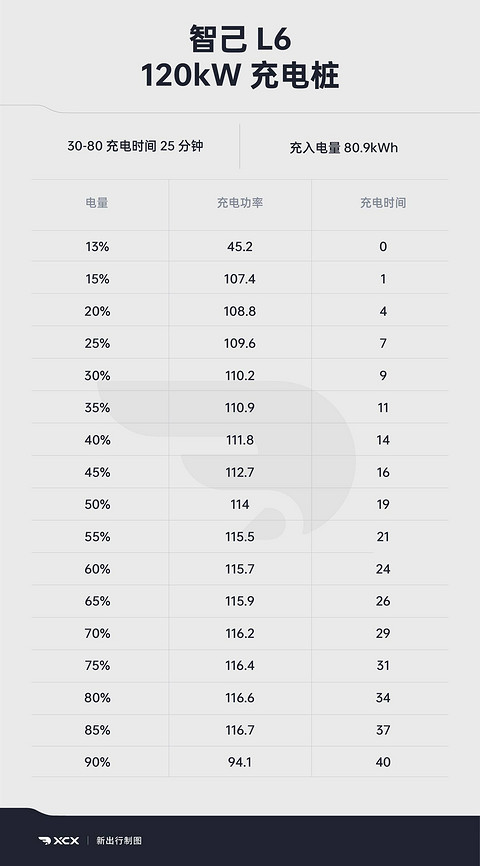
Task: Select the 13% battery level cell
Action: tap(97, 247)
